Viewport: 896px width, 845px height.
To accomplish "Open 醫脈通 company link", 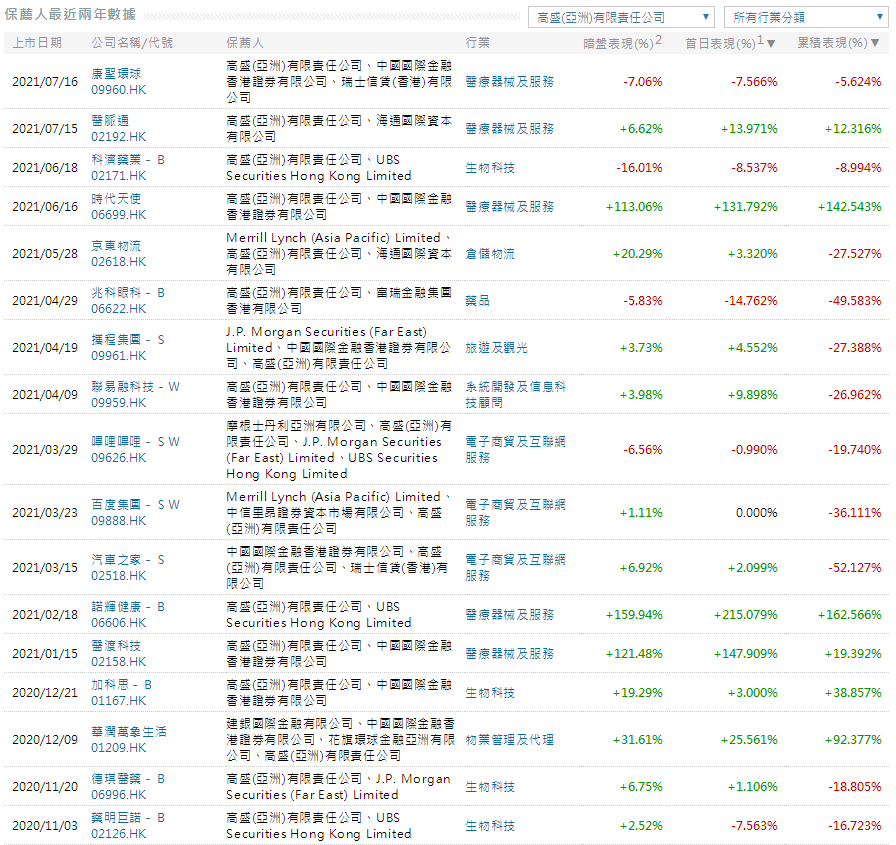I will tap(110, 121).
